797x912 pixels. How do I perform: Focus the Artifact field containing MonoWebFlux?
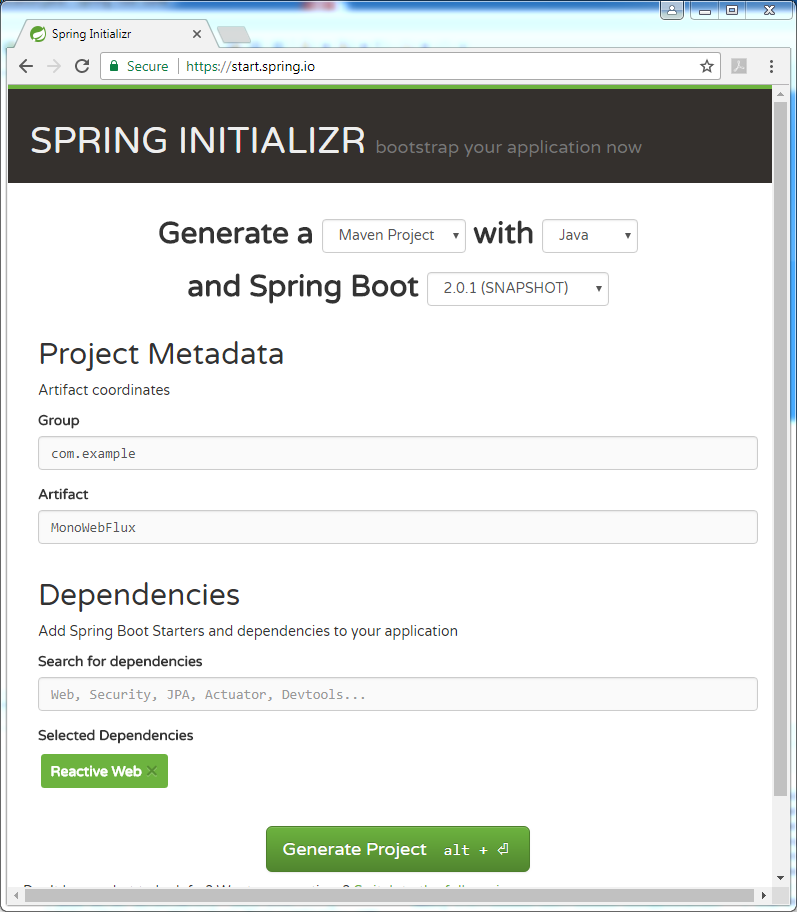[x=398, y=527]
